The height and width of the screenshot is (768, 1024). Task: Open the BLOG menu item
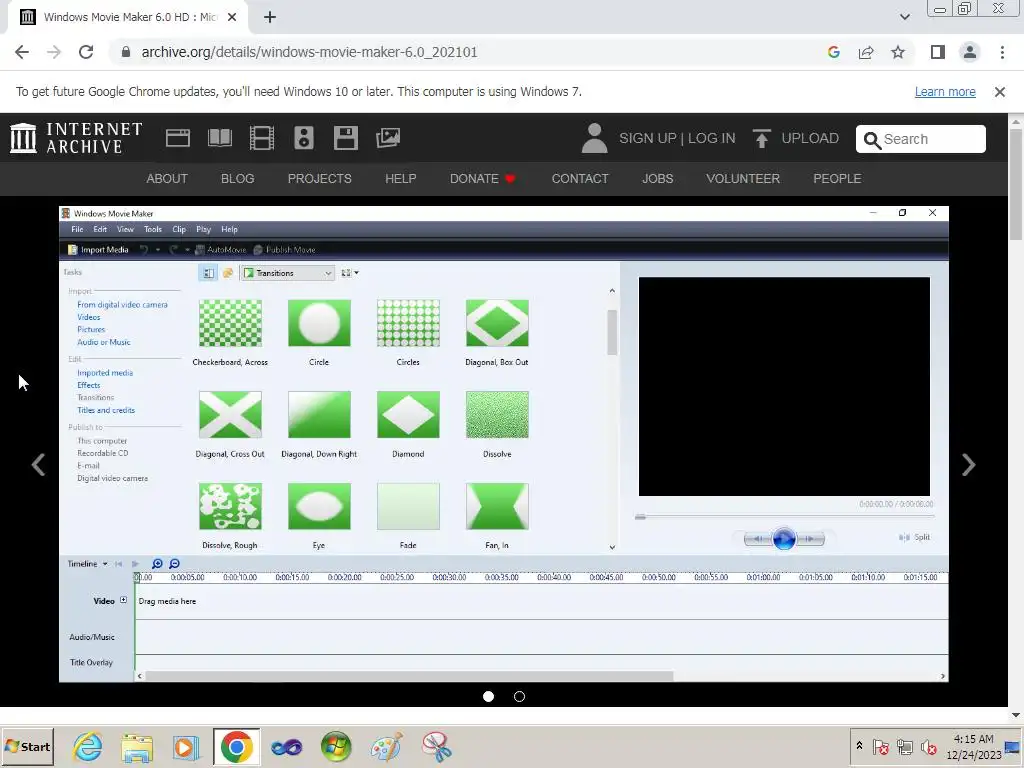(x=238, y=178)
